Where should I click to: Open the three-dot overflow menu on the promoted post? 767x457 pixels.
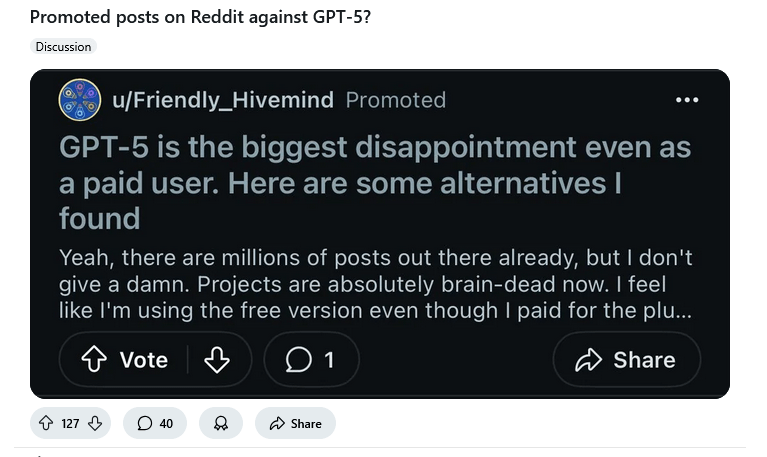(687, 100)
